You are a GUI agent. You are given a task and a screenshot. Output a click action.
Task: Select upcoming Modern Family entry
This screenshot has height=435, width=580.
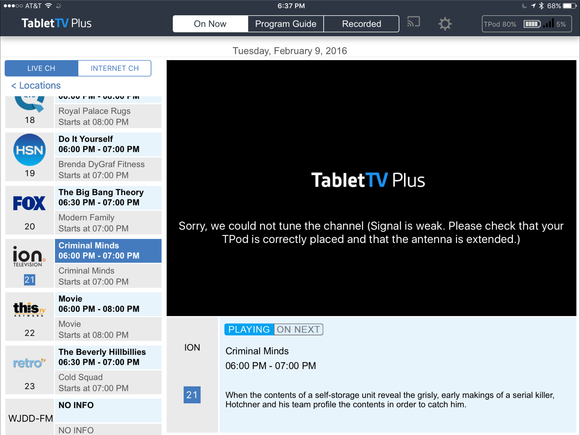tap(108, 223)
